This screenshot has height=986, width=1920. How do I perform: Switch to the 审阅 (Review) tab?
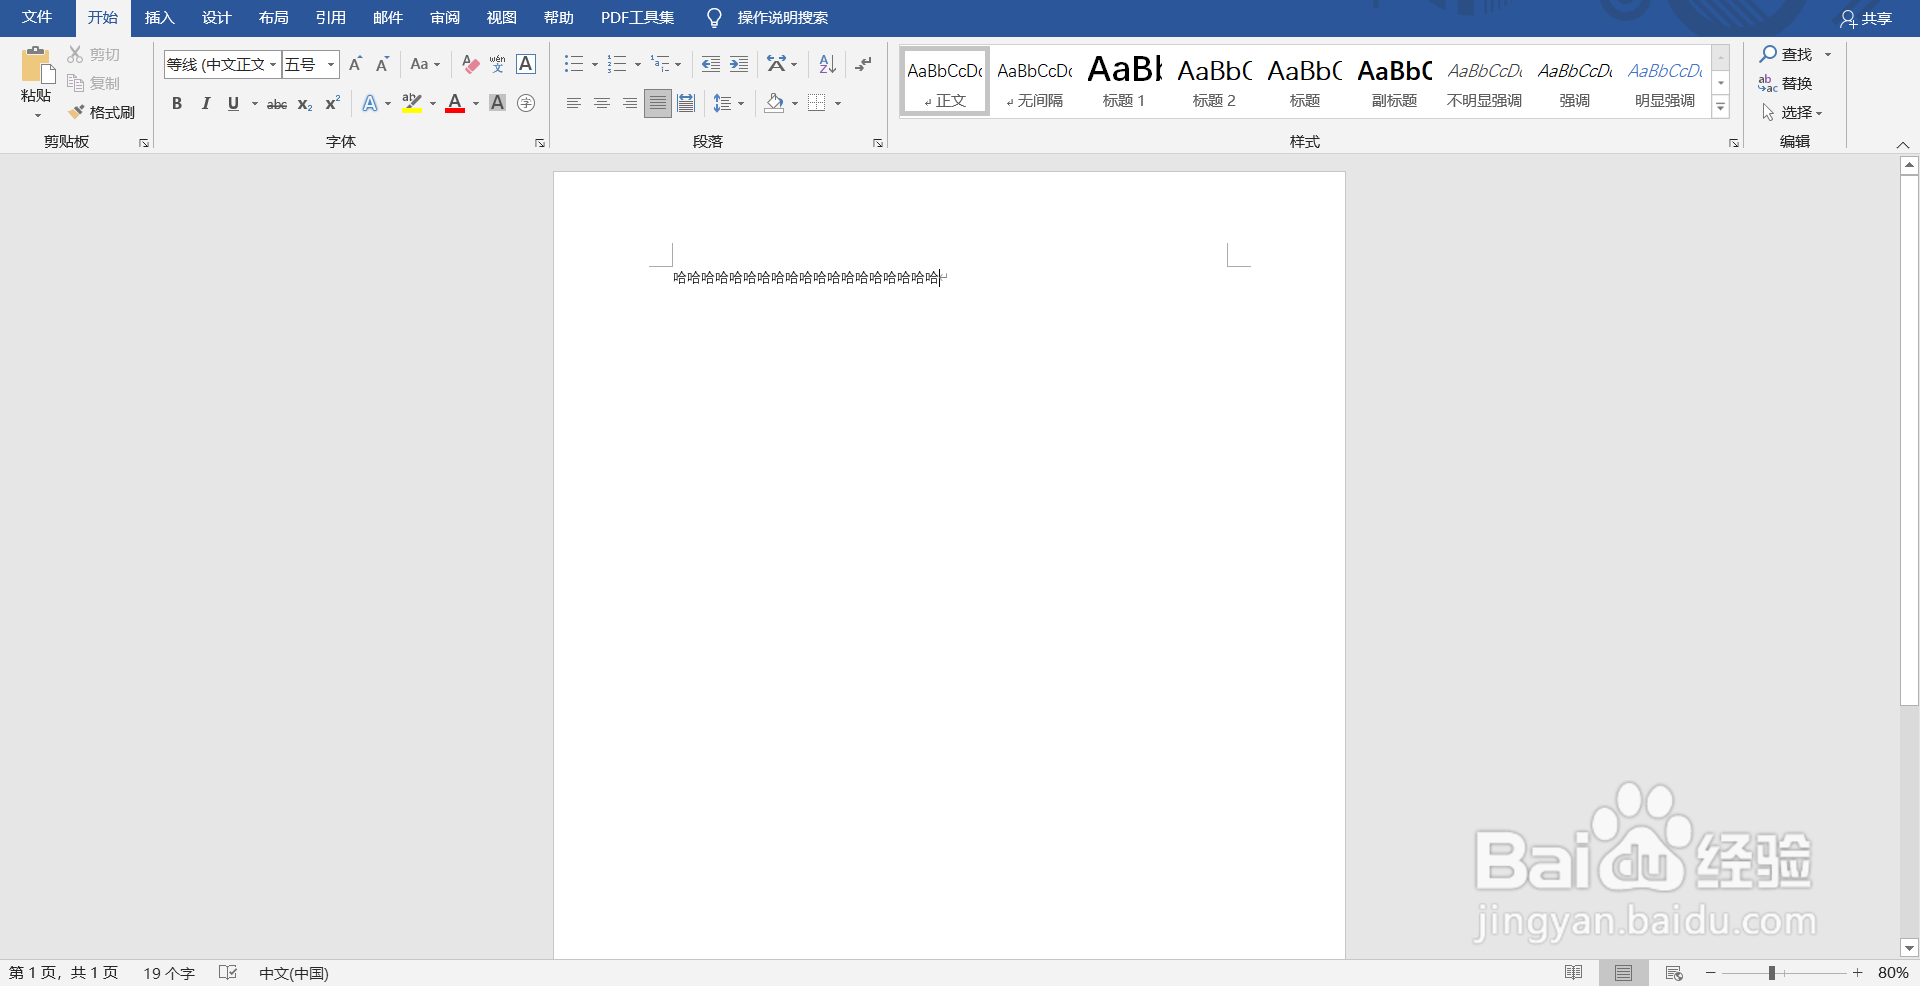(445, 18)
